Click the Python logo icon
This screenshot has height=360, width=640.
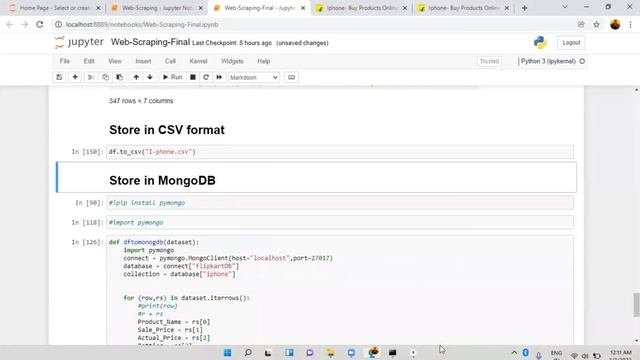(x=540, y=42)
